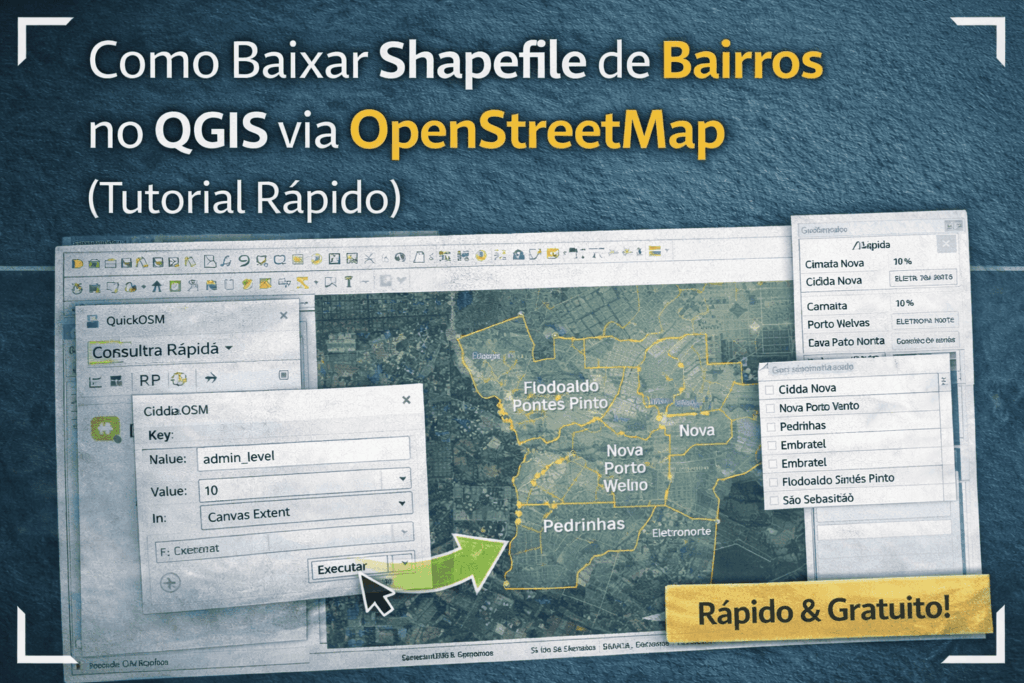Open the arrow next to stacked color bars icon
The image size is (1024, 683).
point(667,251)
